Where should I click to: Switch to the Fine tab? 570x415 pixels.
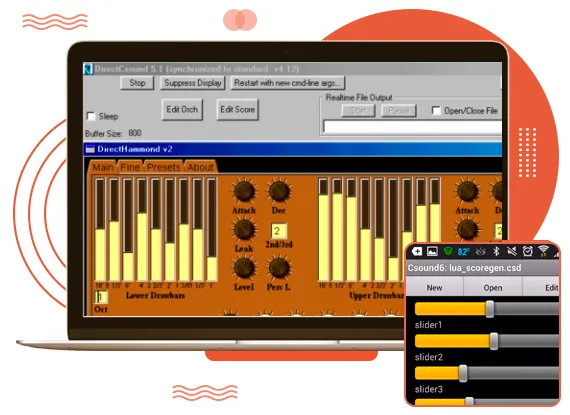(x=130, y=167)
